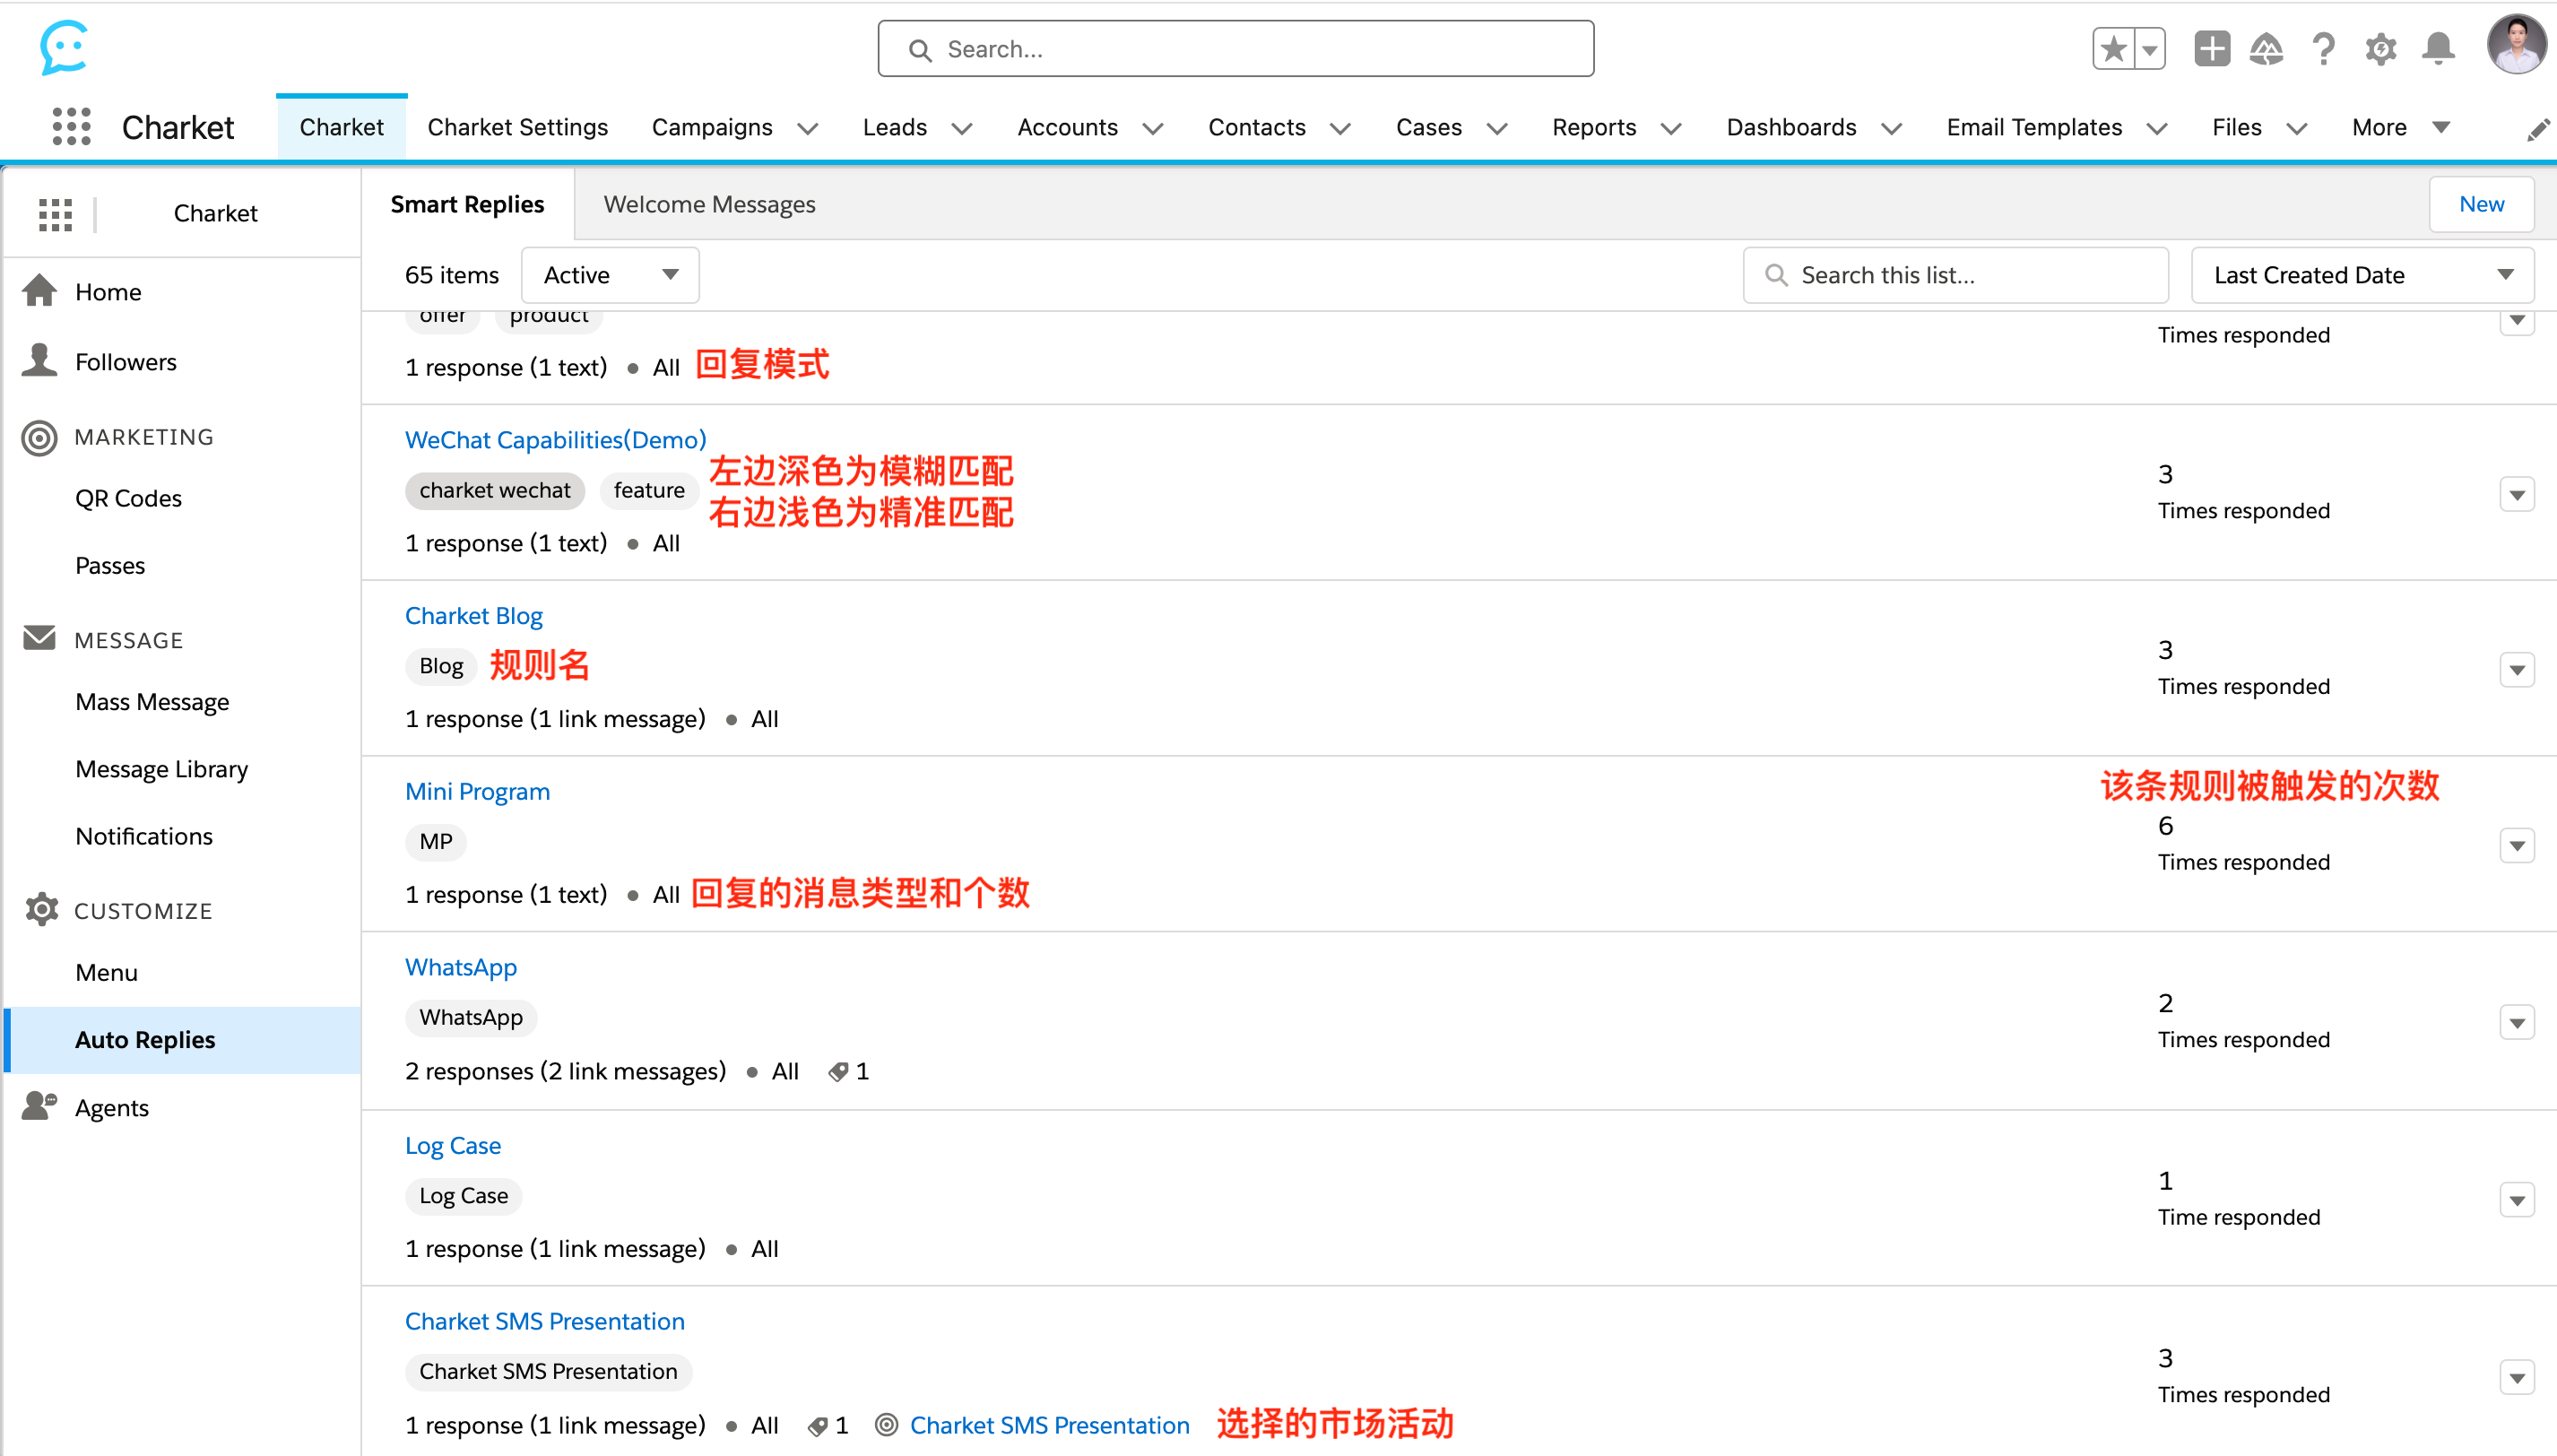This screenshot has width=2557, height=1456.
Task: Click the search magnifier in global search
Action: click(920, 50)
